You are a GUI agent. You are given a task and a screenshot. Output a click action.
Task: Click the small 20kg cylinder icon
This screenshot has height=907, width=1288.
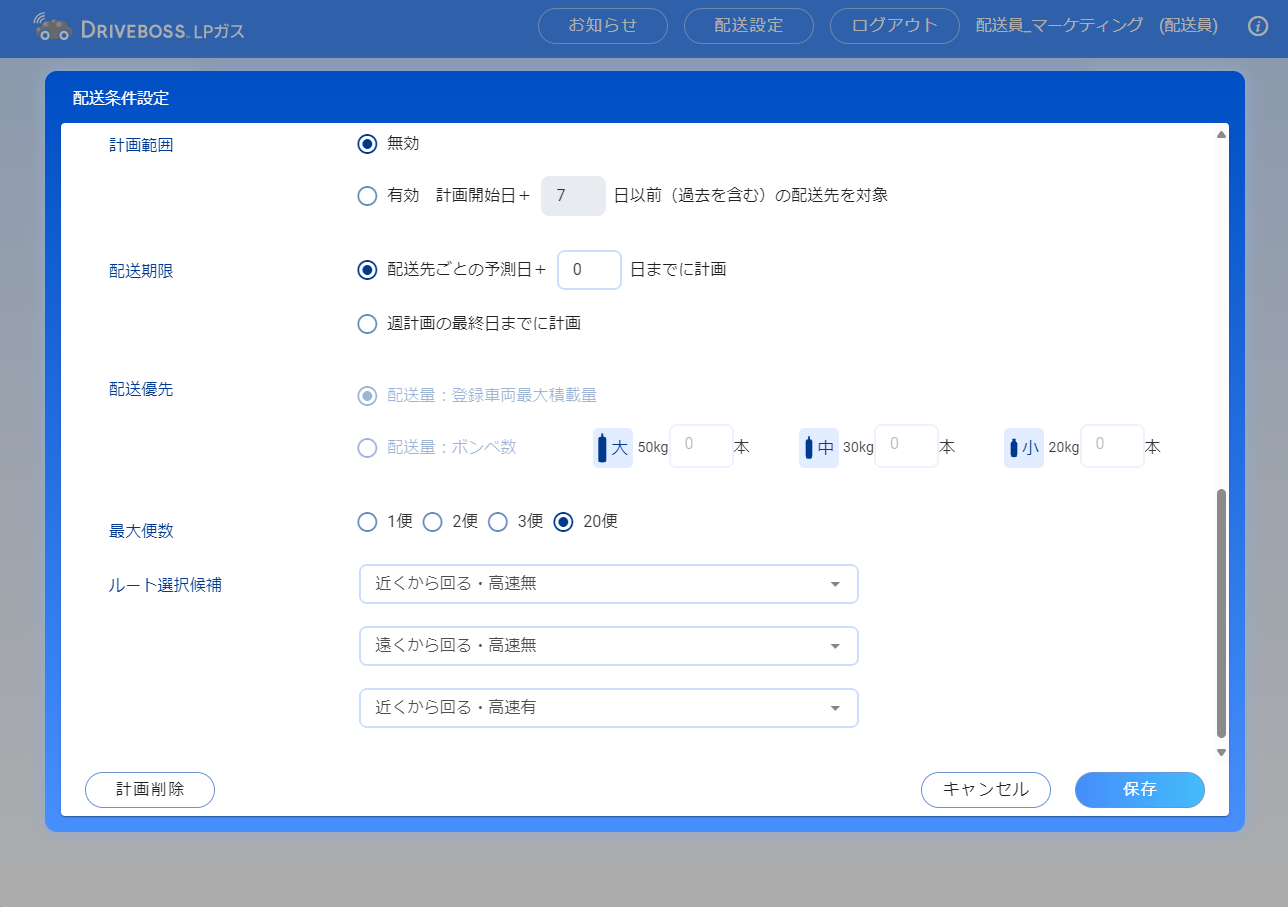coord(1024,448)
